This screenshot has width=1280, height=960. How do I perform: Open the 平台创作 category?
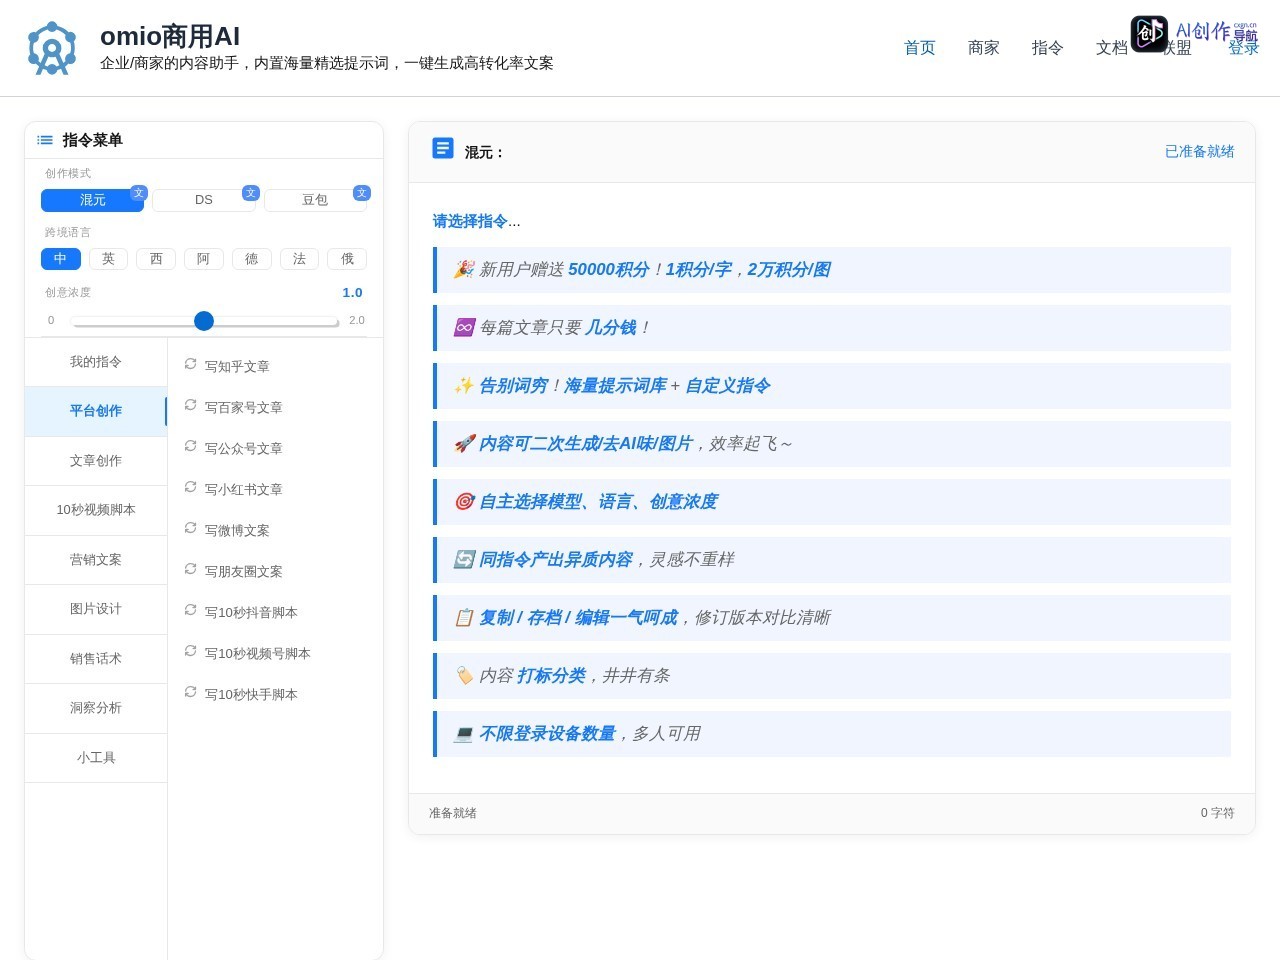click(96, 411)
